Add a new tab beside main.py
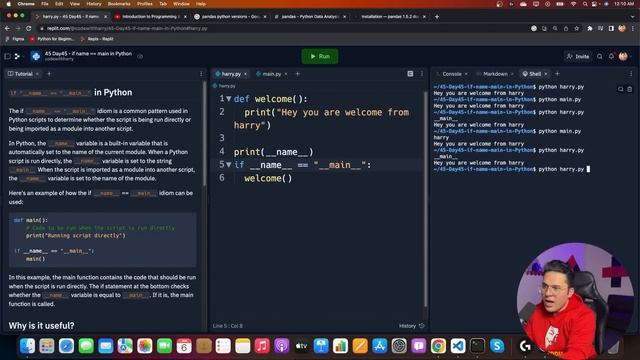The image size is (640, 360). pos(298,74)
